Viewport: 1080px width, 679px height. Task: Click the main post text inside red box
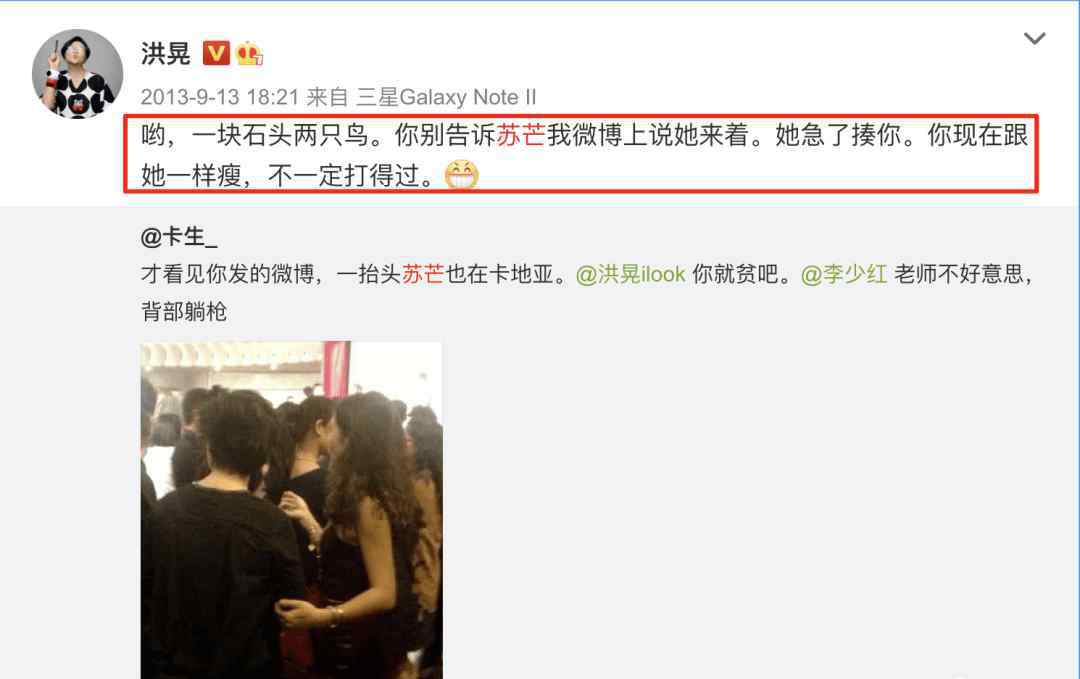581,154
